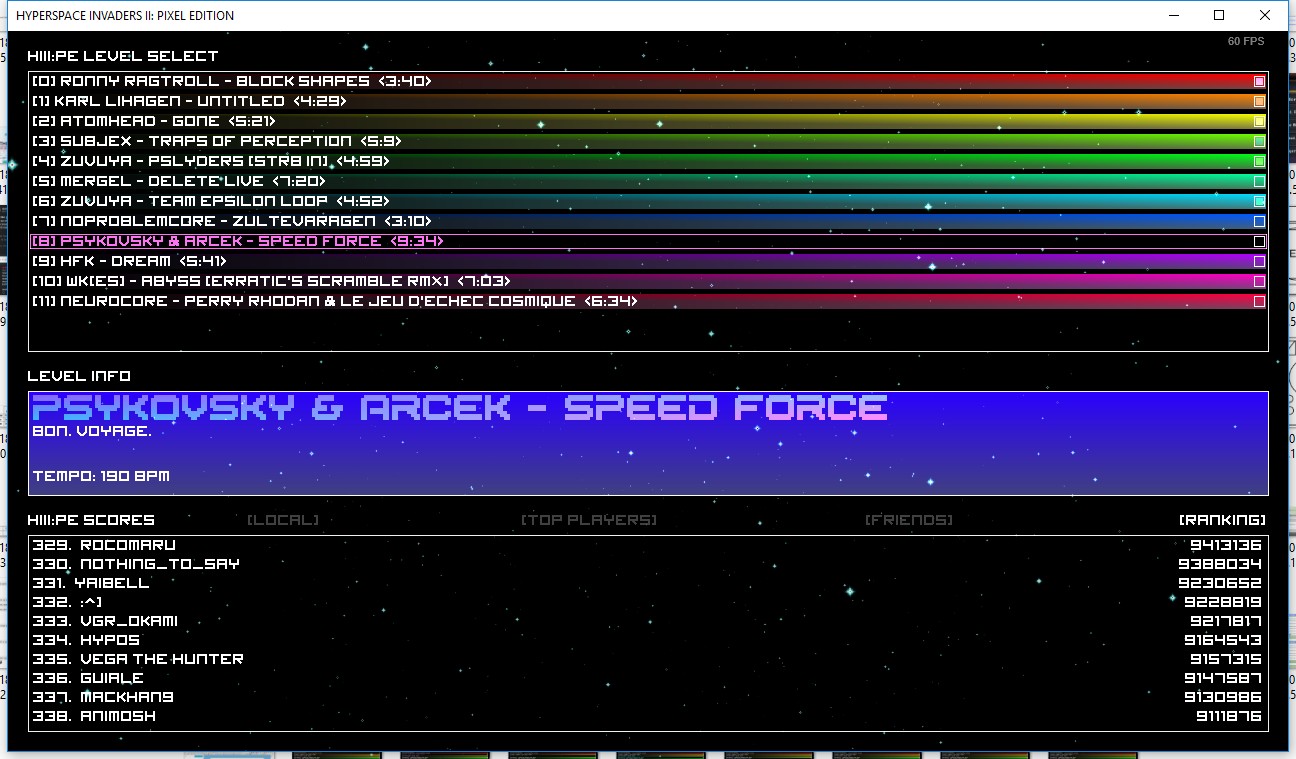
Task: Open the Local scores tab
Action: coord(283,520)
